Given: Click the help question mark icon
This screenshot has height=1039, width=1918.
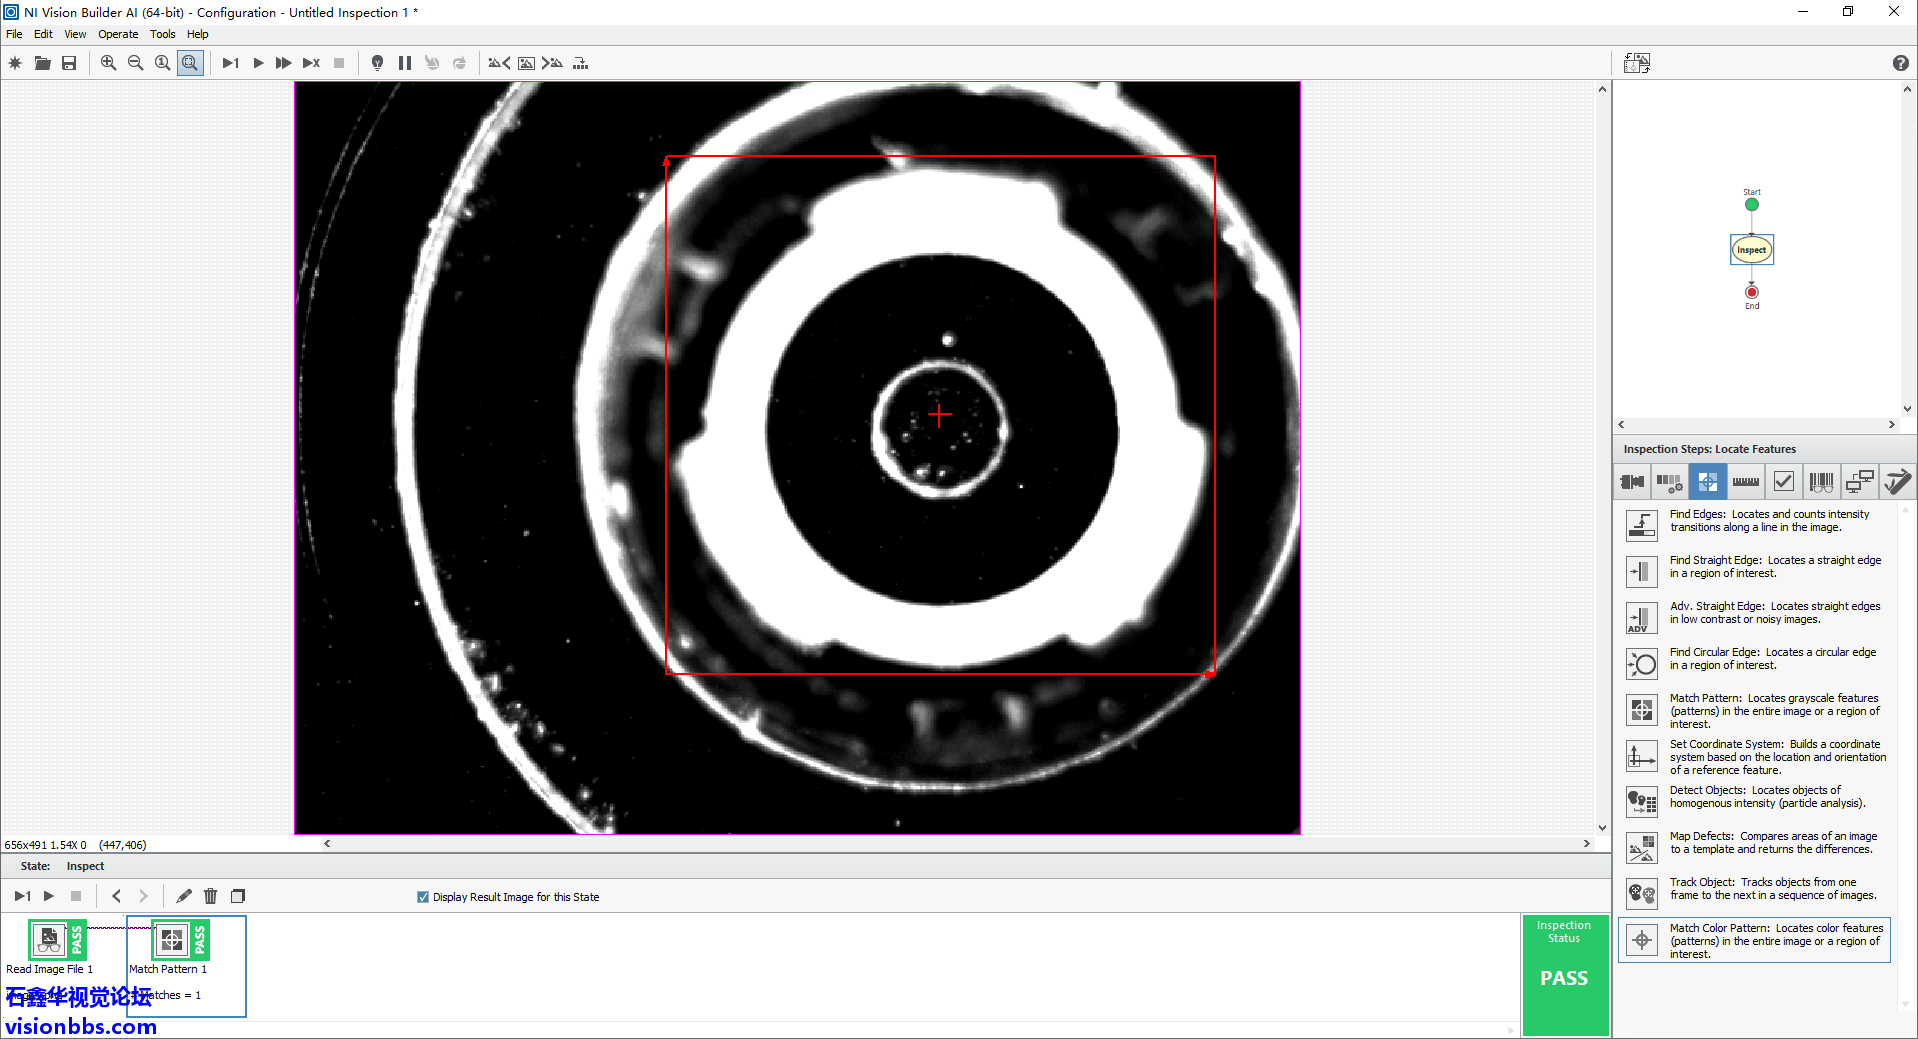Looking at the screenshot, I should click(x=1900, y=63).
